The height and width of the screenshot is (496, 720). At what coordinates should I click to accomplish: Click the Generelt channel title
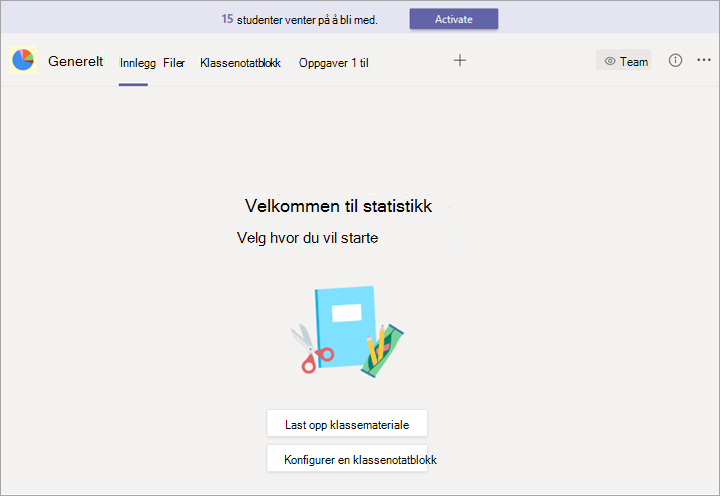75,61
